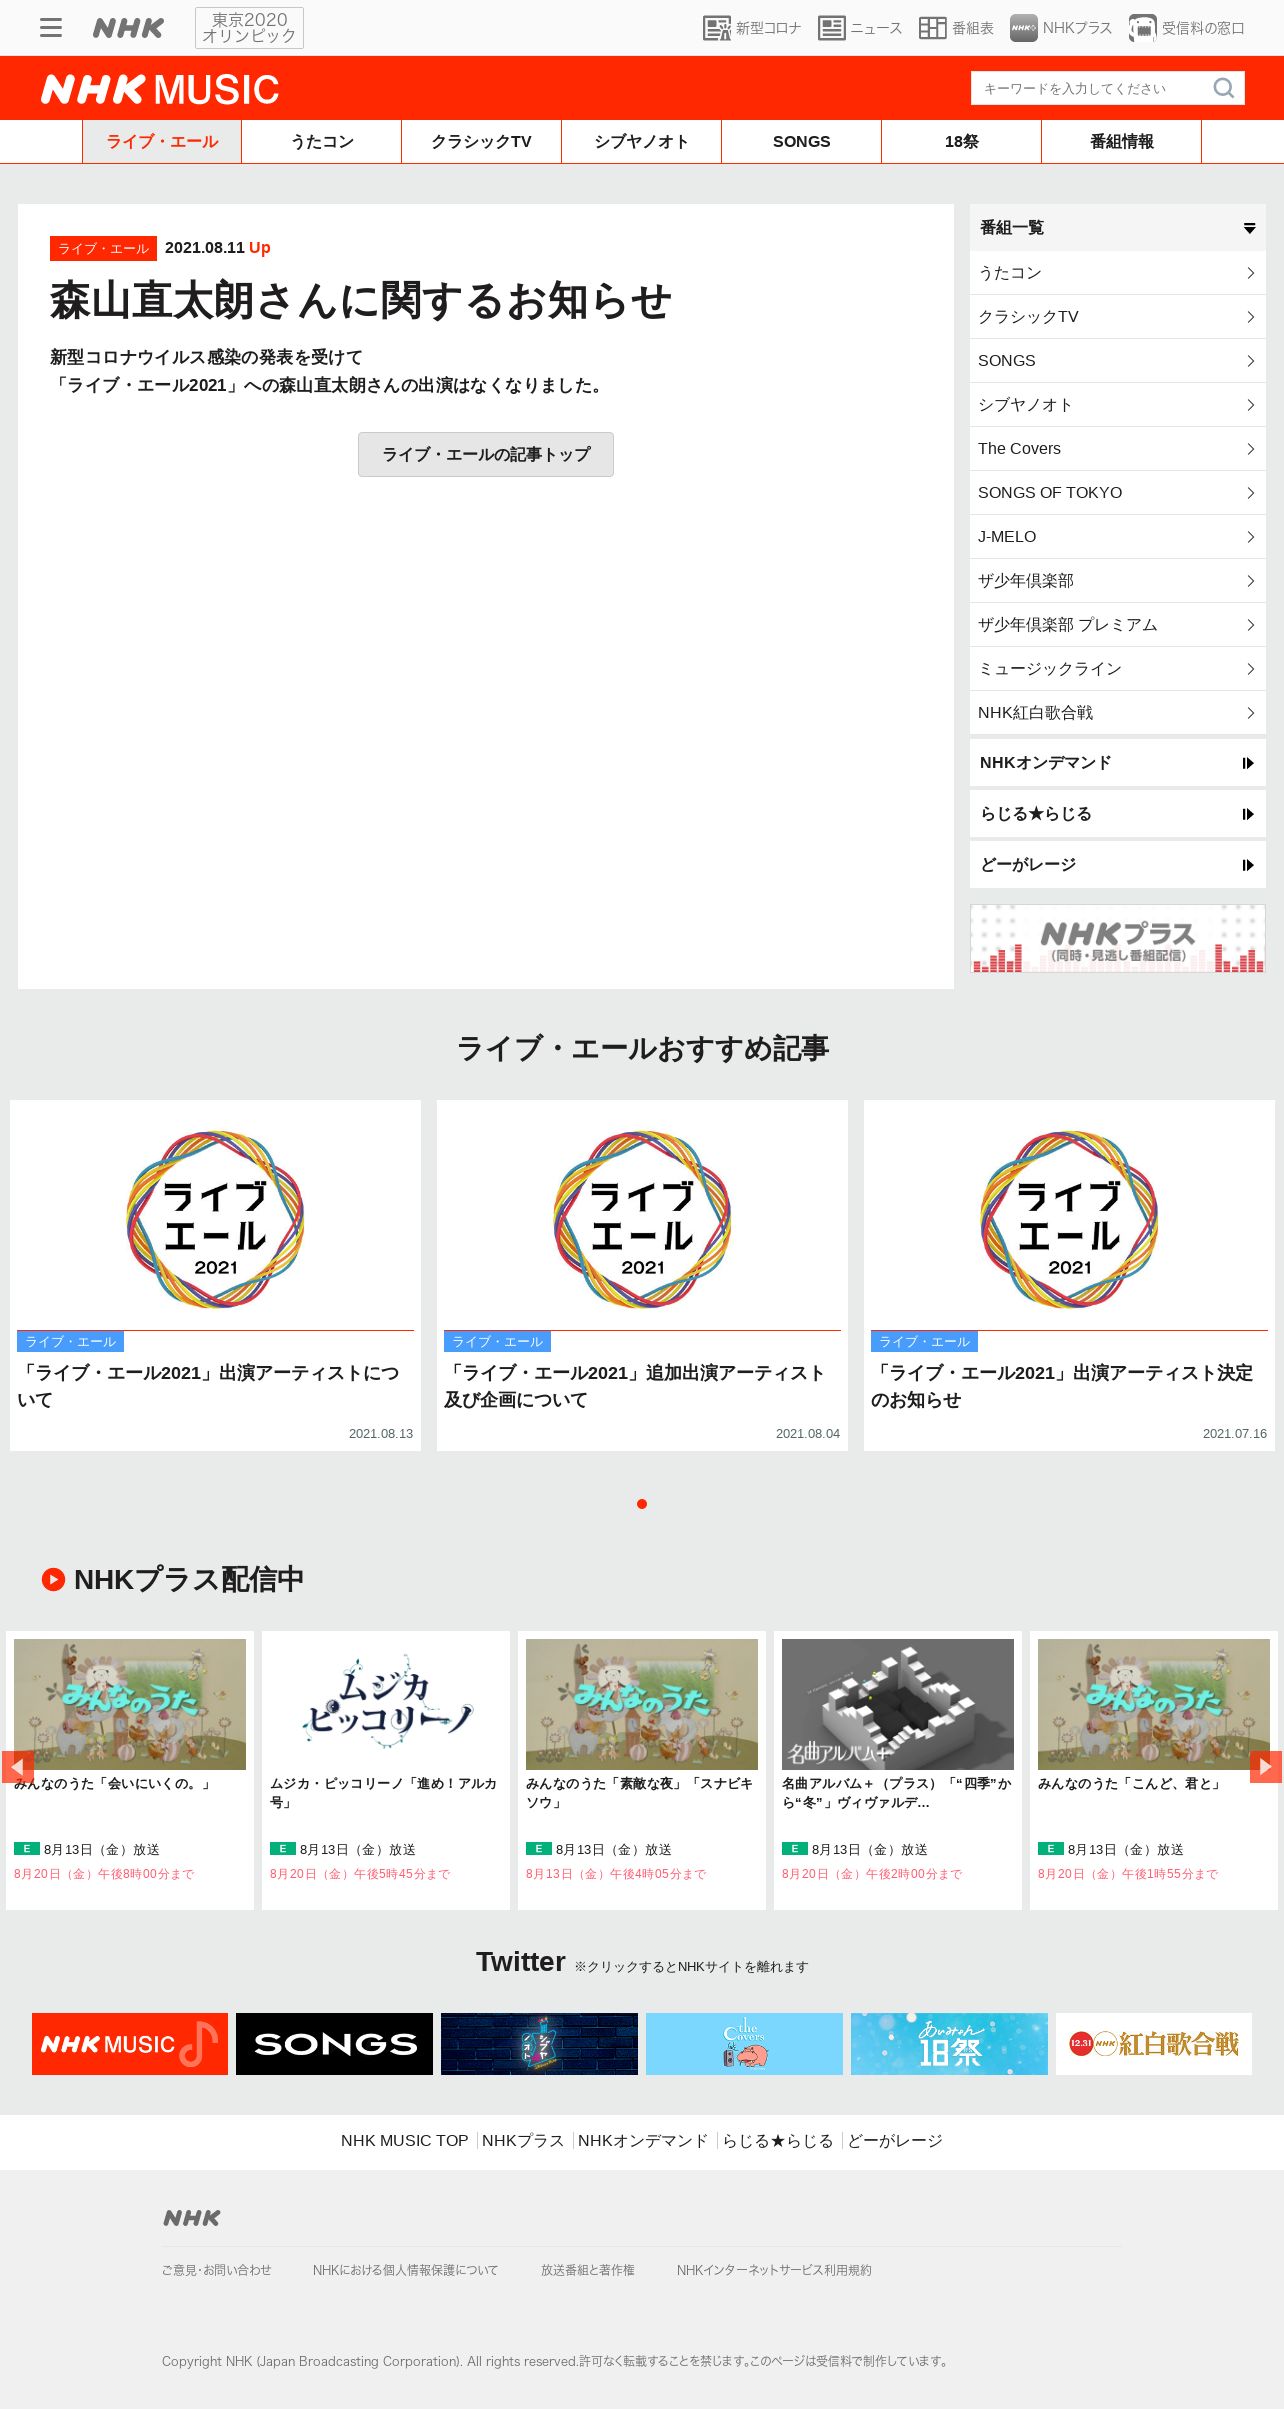Open the hamburger menu icon
The image size is (1284, 2409).
pos(51,28)
